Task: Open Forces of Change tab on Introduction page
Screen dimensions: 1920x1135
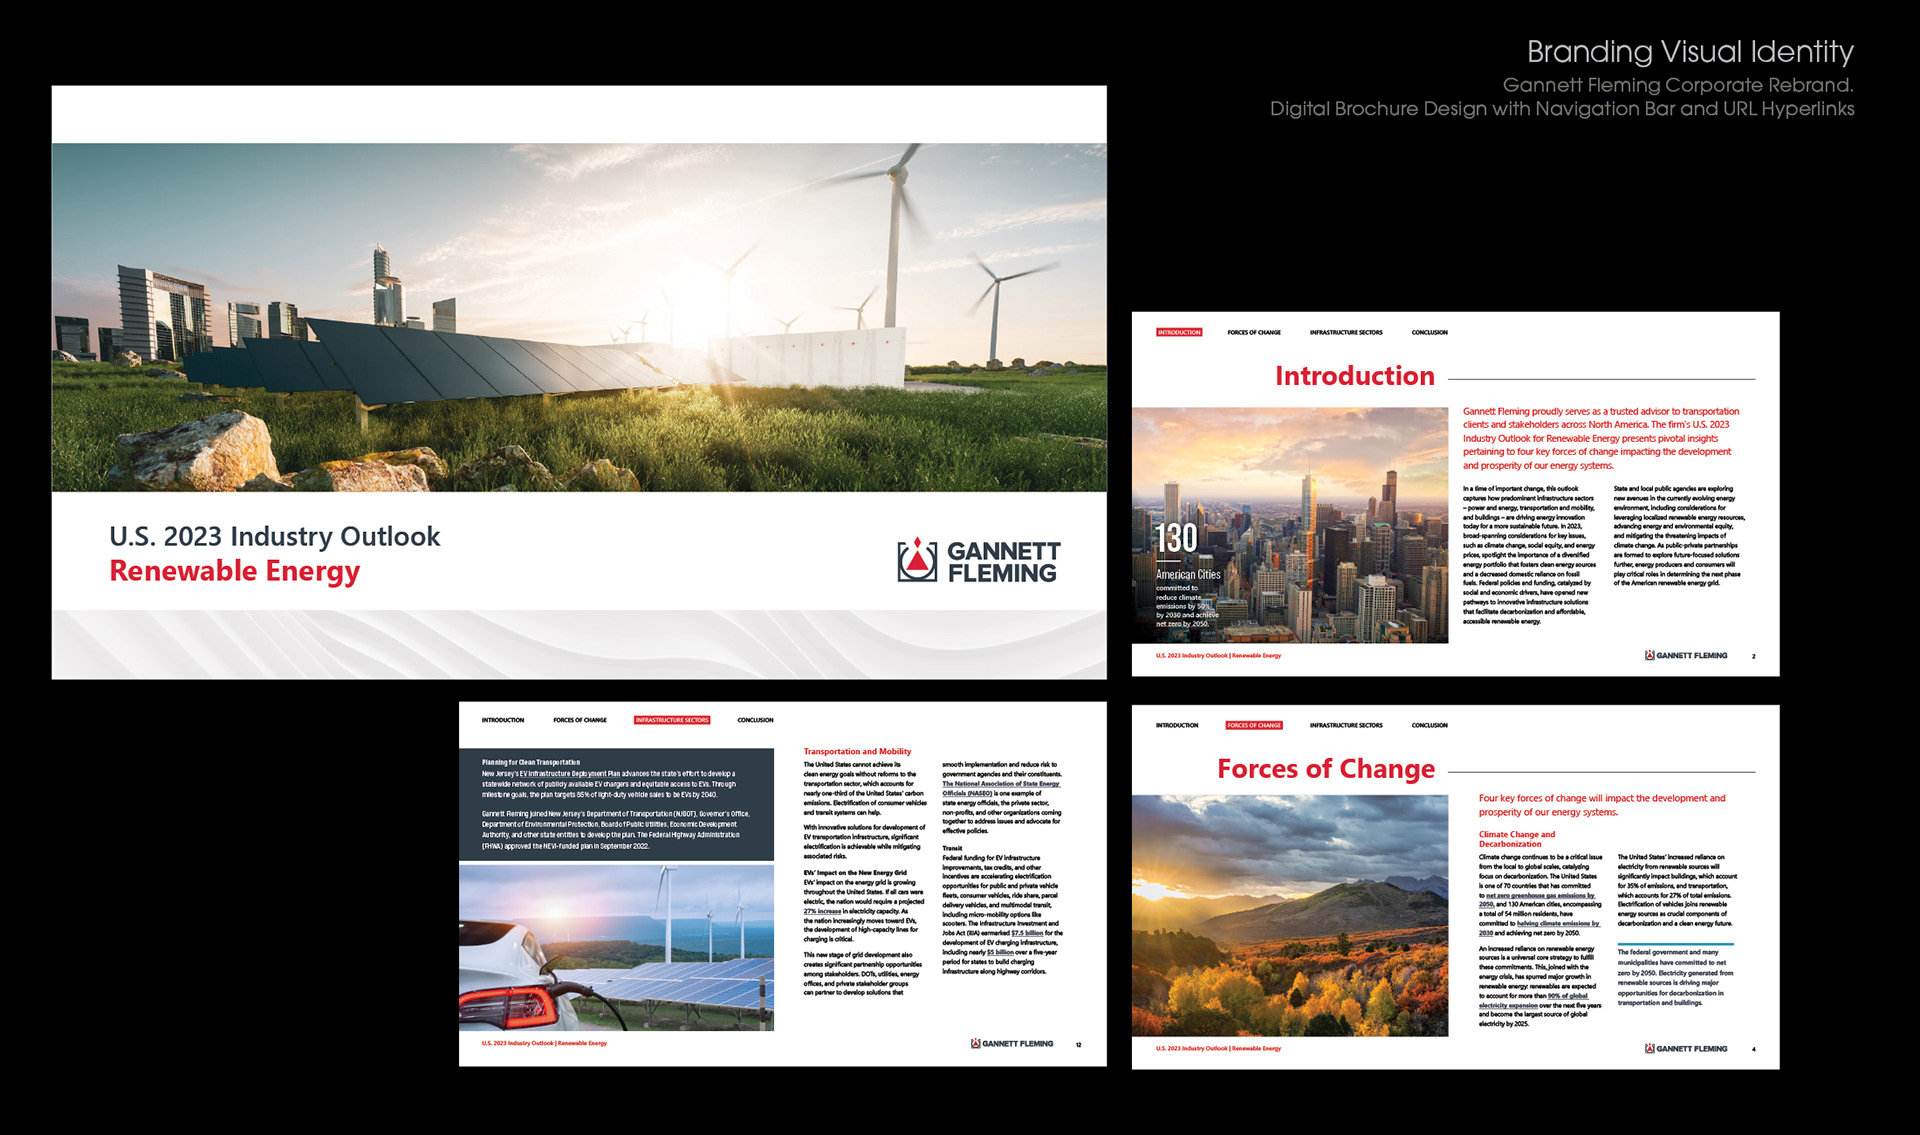Action: (x=1254, y=332)
